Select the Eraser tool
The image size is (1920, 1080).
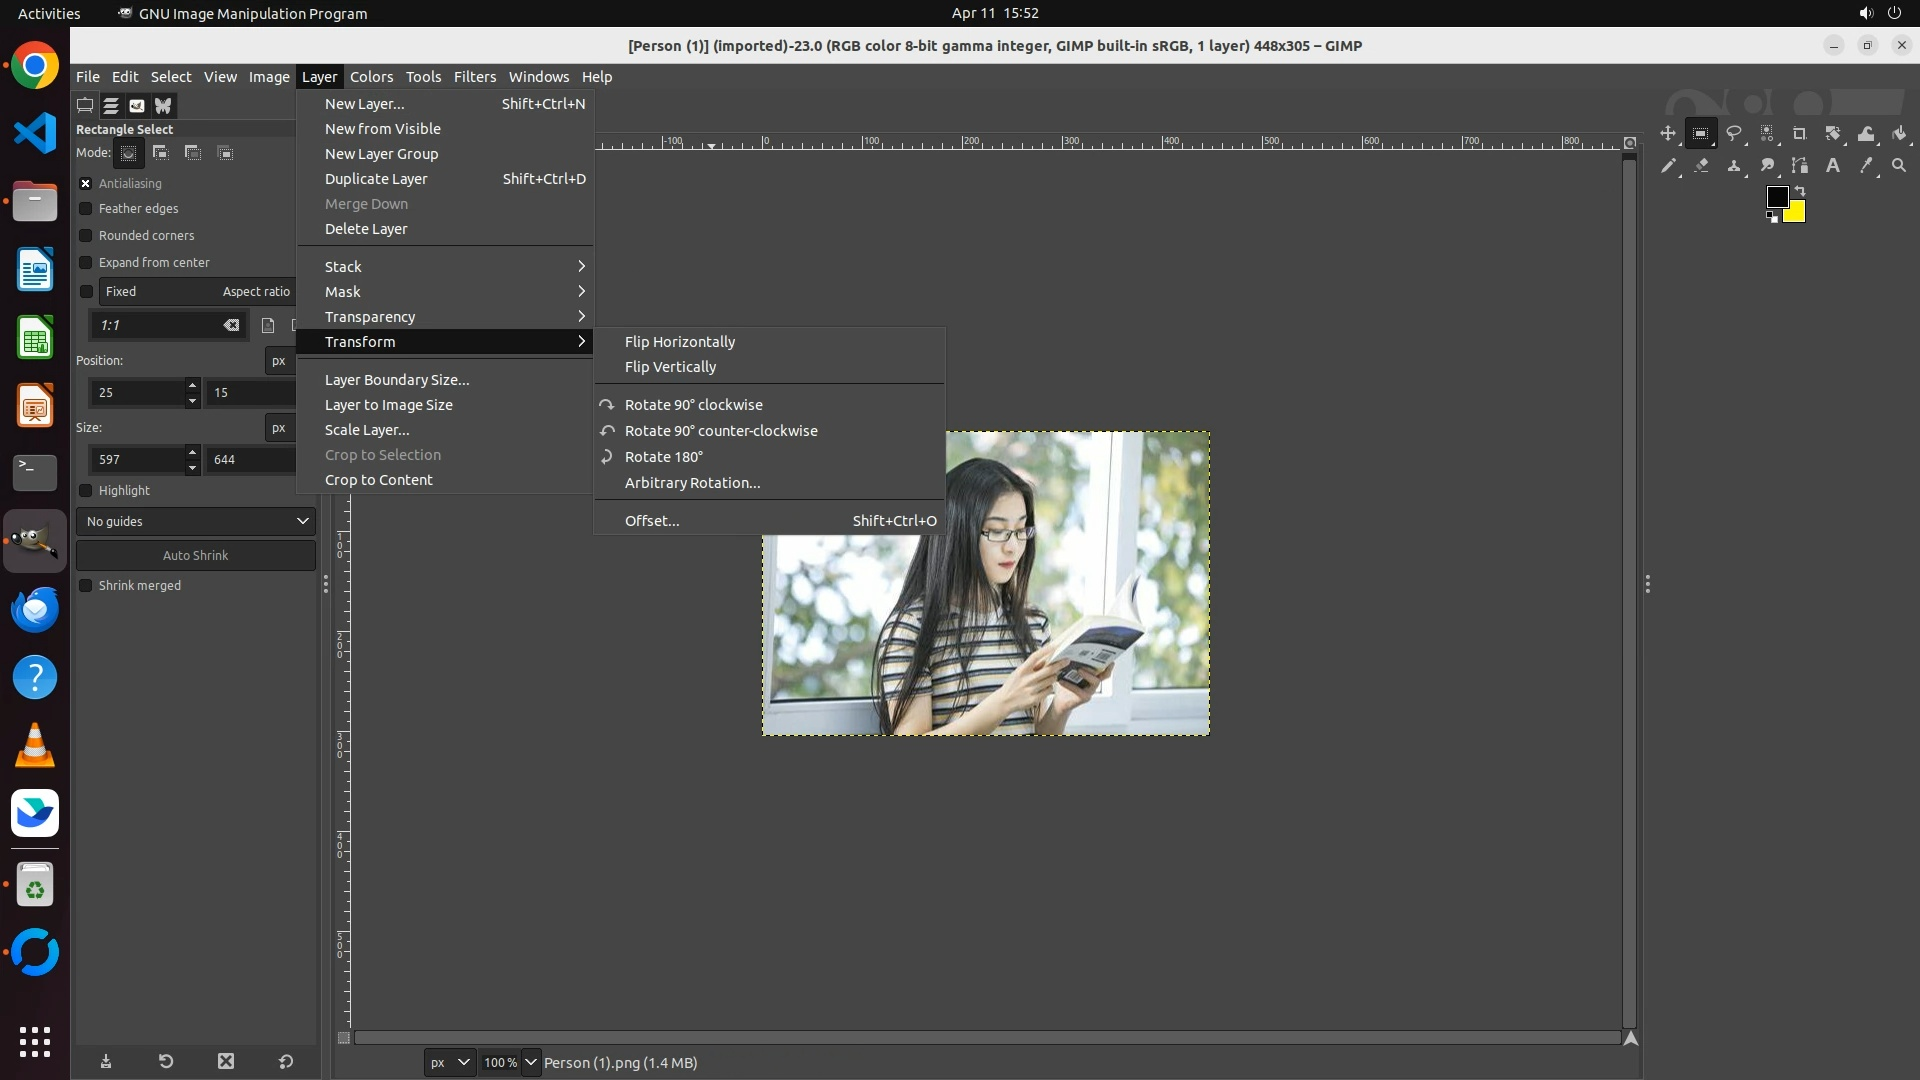1701,166
